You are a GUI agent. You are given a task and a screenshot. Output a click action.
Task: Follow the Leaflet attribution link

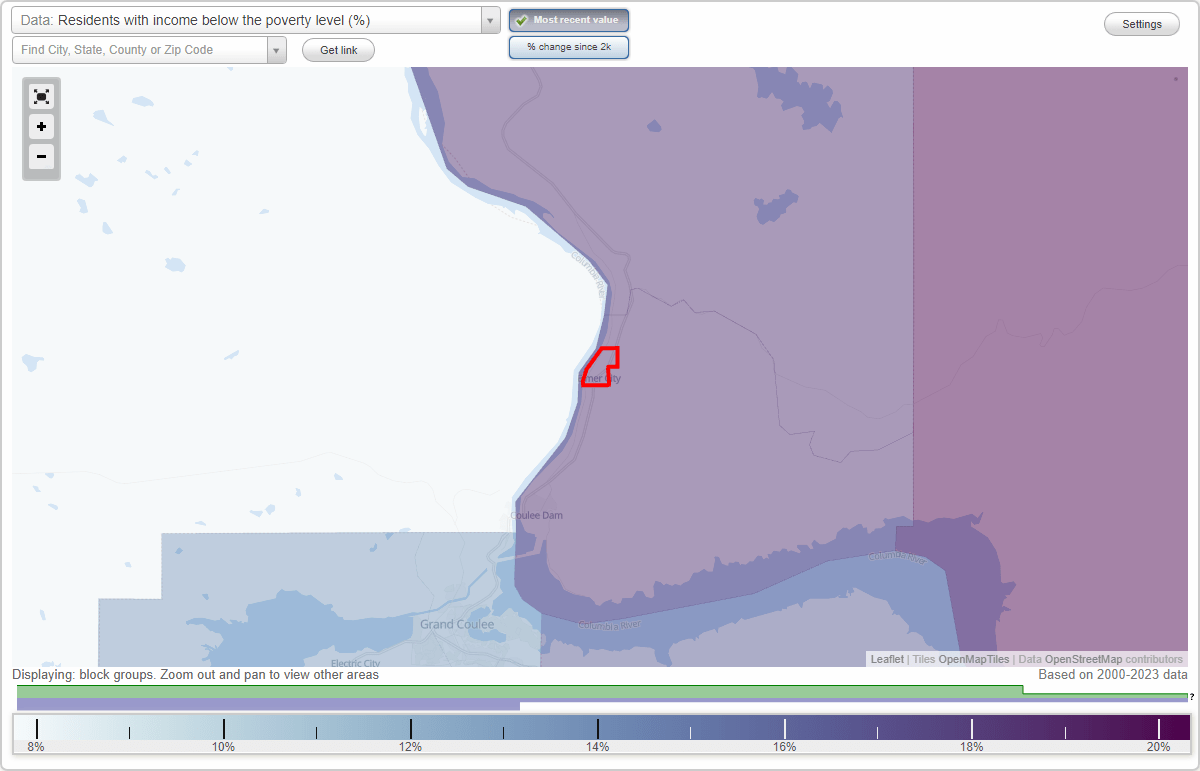[886, 659]
